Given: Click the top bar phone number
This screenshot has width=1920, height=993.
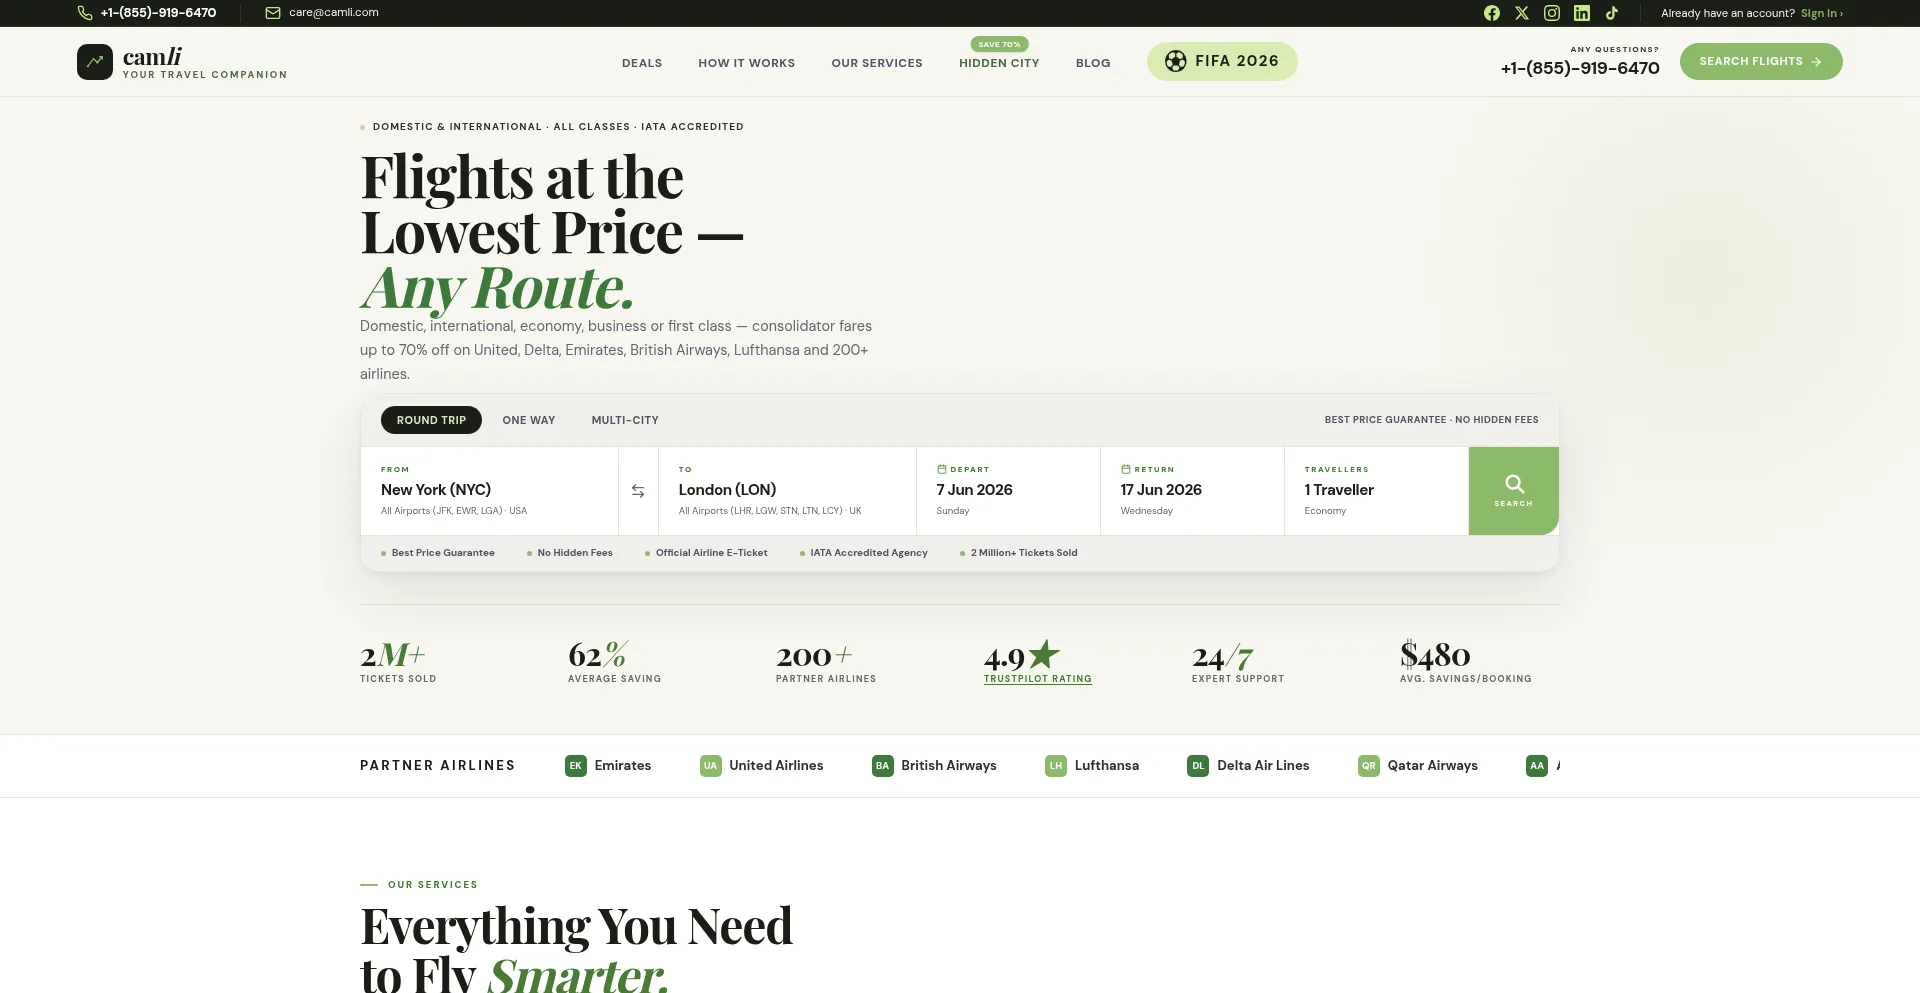Looking at the screenshot, I should coord(158,13).
